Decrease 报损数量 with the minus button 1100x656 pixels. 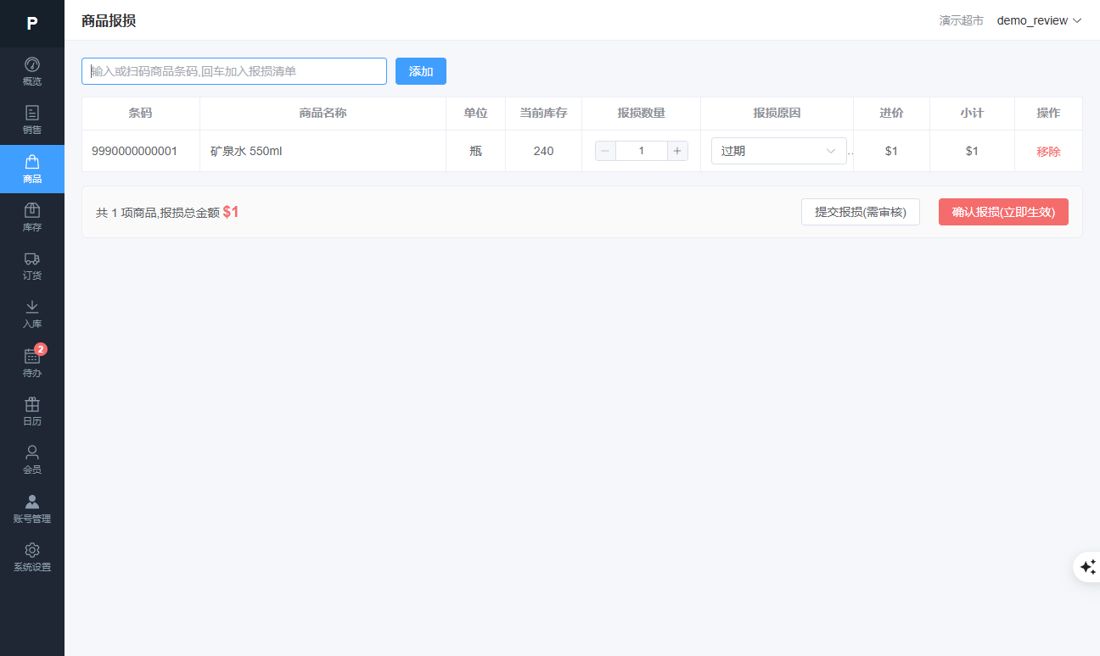click(605, 151)
